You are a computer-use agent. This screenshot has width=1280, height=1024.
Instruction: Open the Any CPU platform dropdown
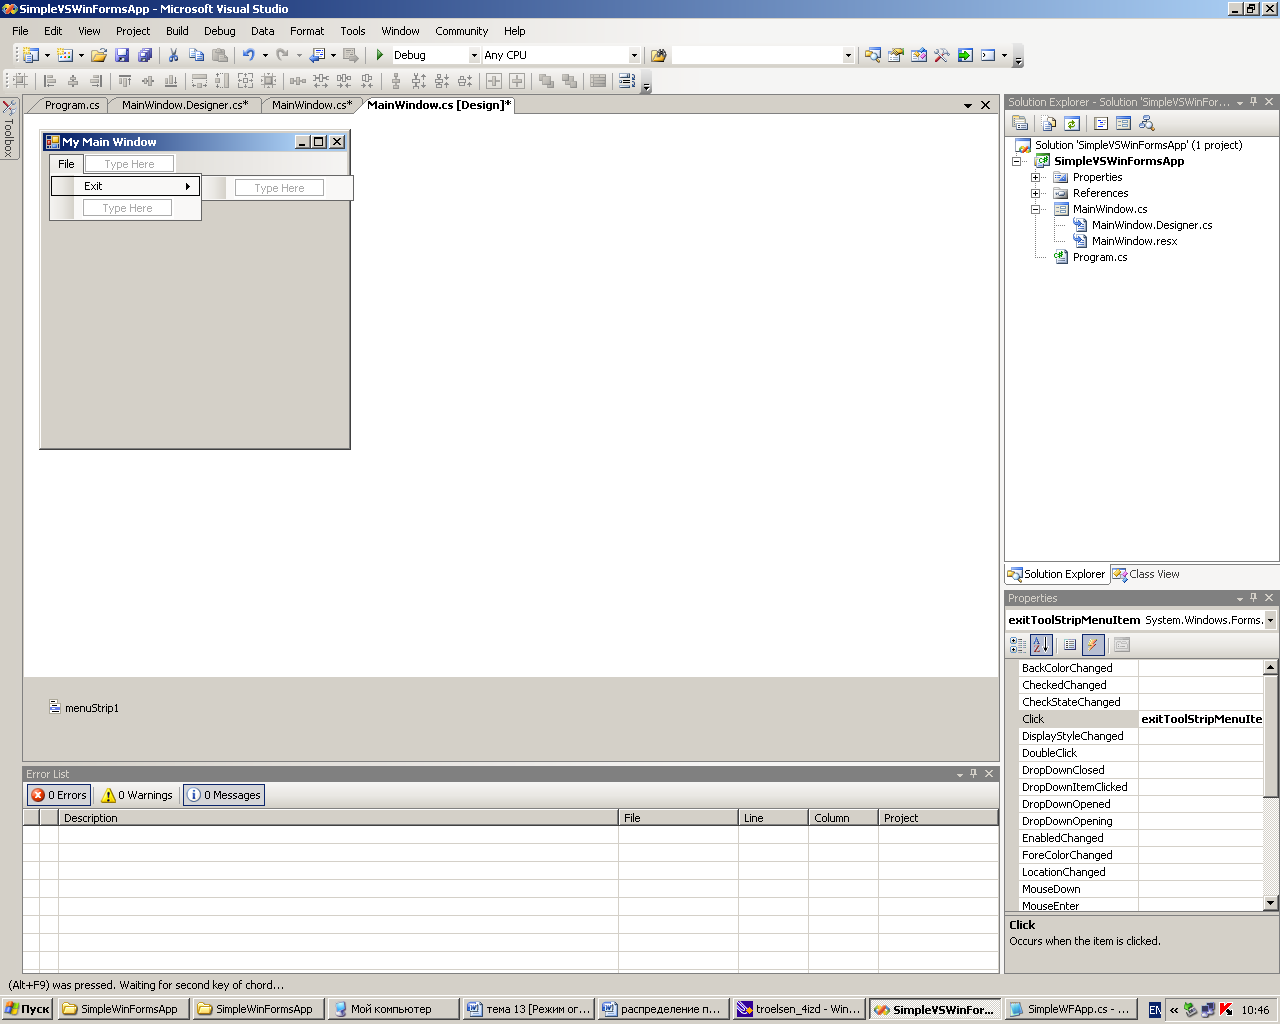[x=634, y=55]
